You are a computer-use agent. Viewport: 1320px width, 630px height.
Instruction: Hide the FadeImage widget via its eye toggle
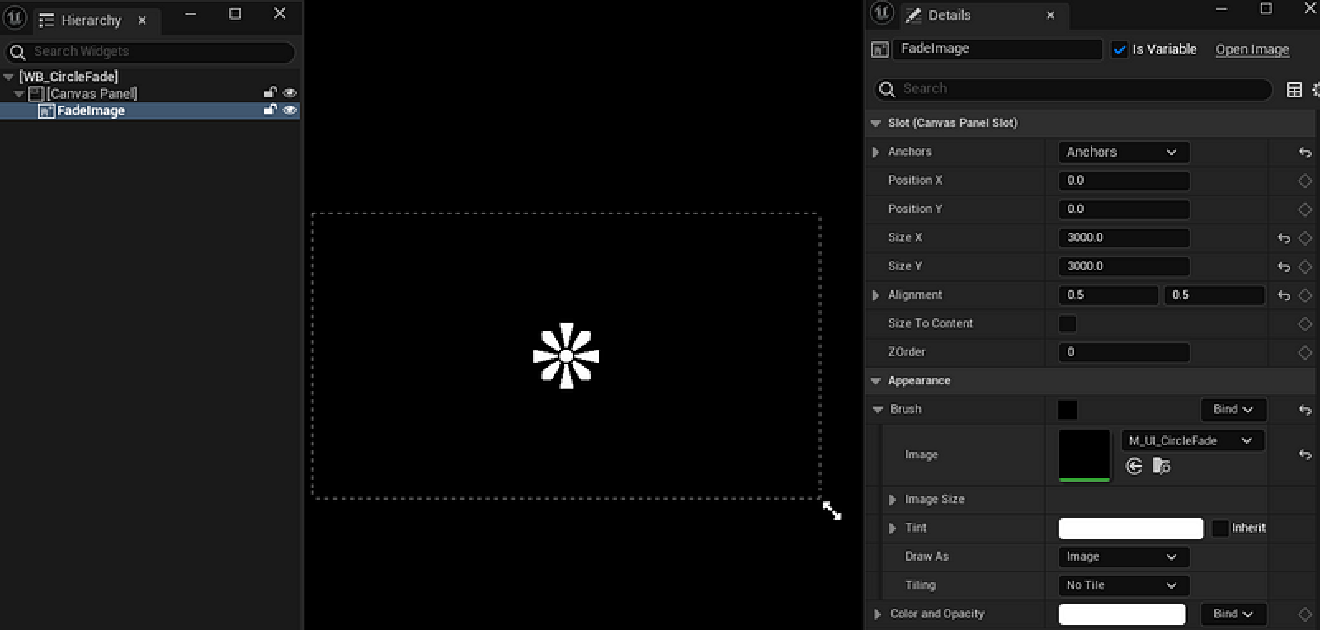(290, 110)
